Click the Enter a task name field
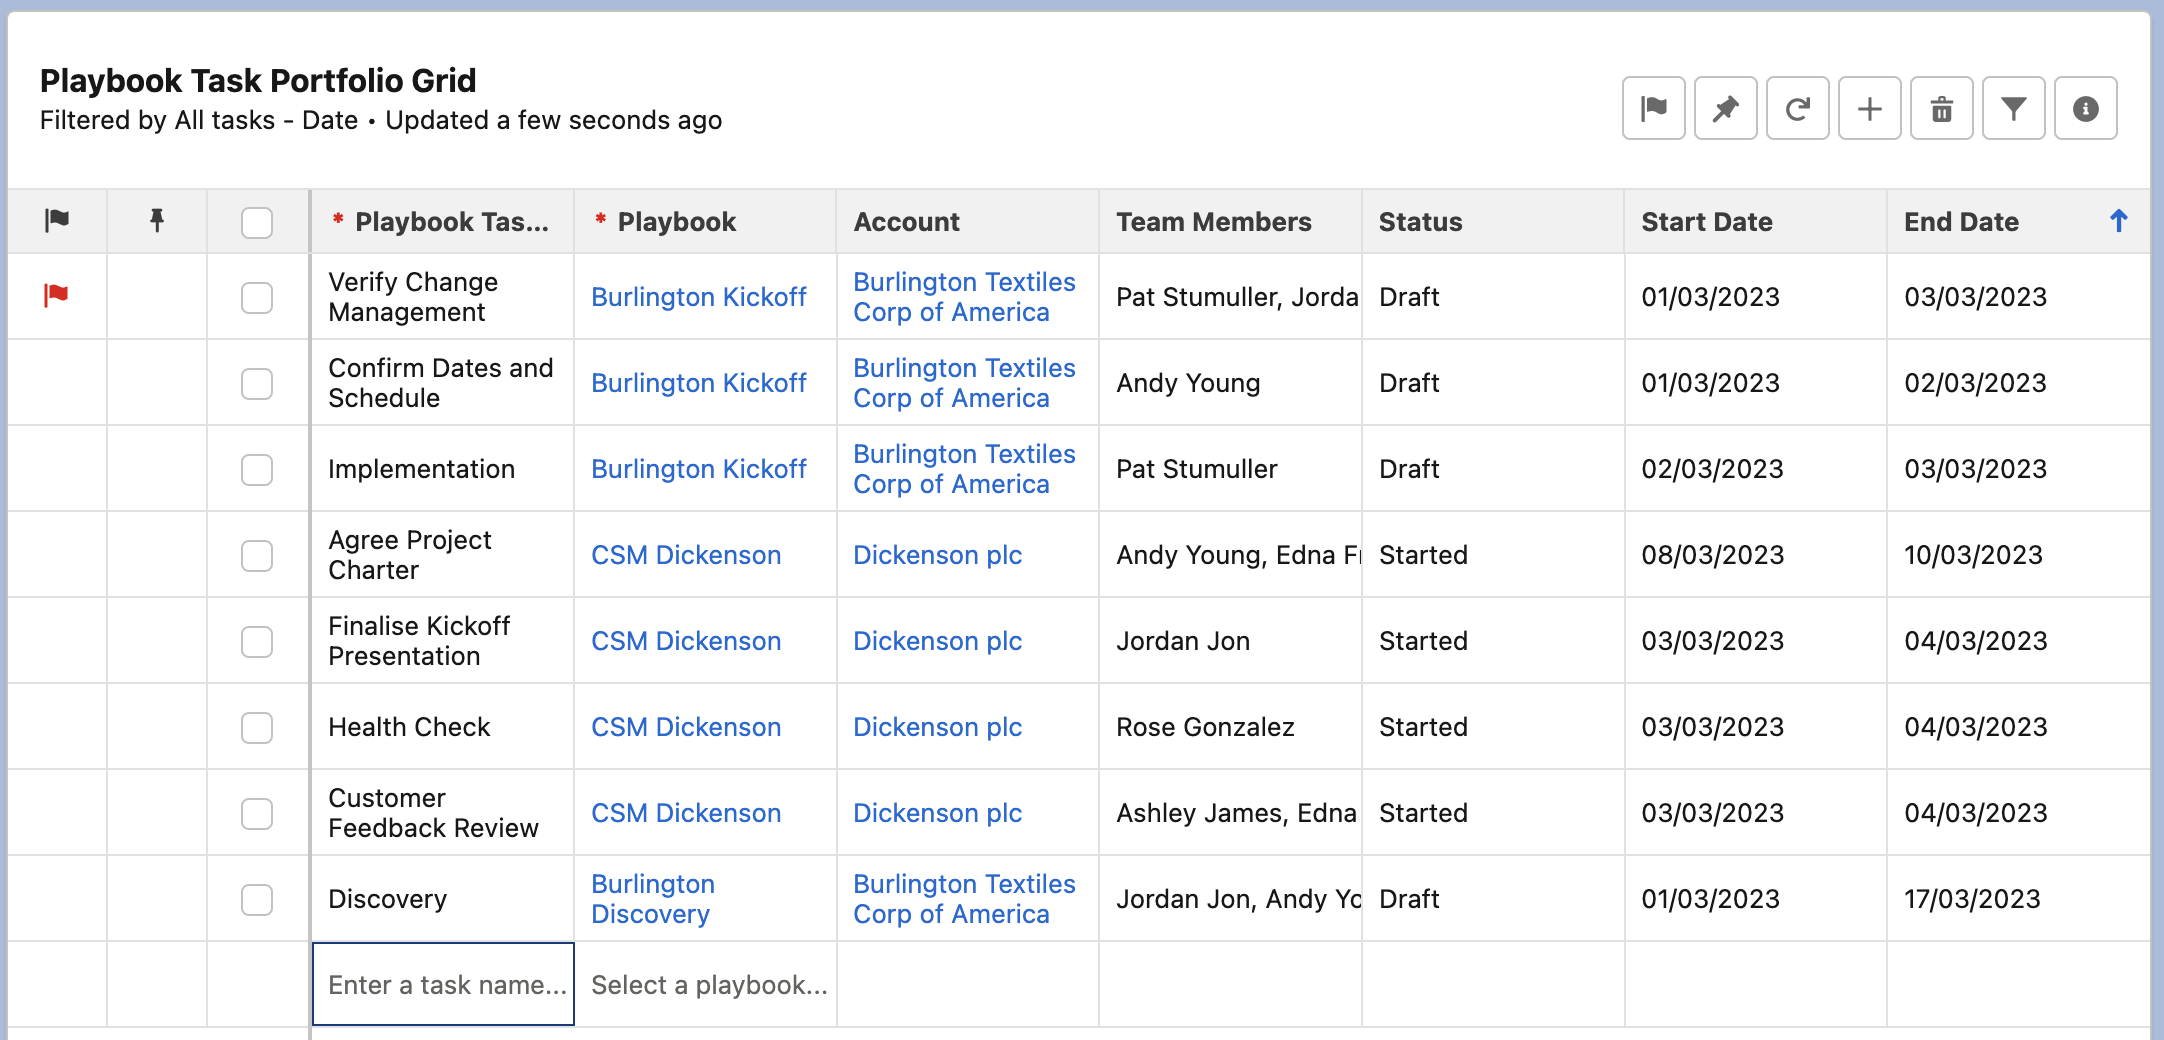Image resolution: width=2164 pixels, height=1040 pixels. [444, 985]
